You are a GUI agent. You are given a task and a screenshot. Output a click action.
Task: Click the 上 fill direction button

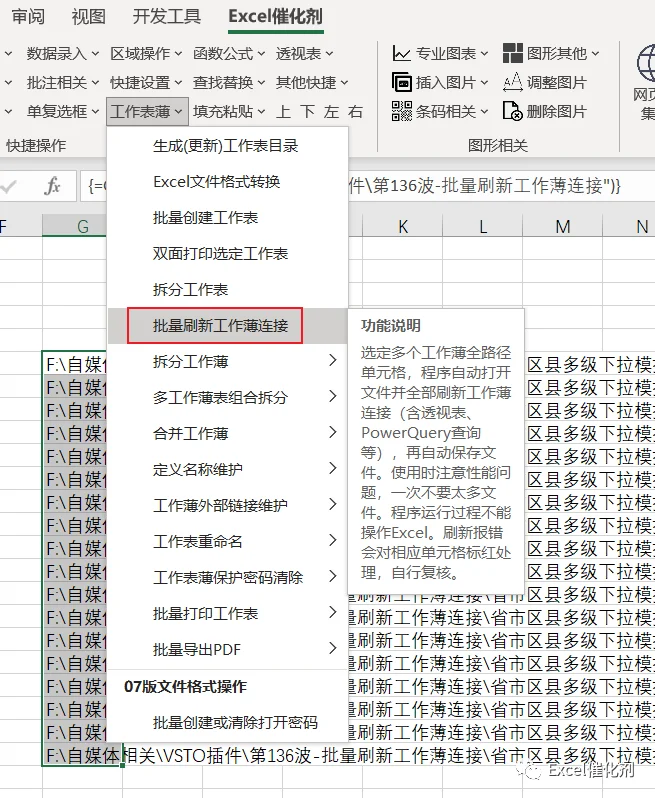(283, 111)
